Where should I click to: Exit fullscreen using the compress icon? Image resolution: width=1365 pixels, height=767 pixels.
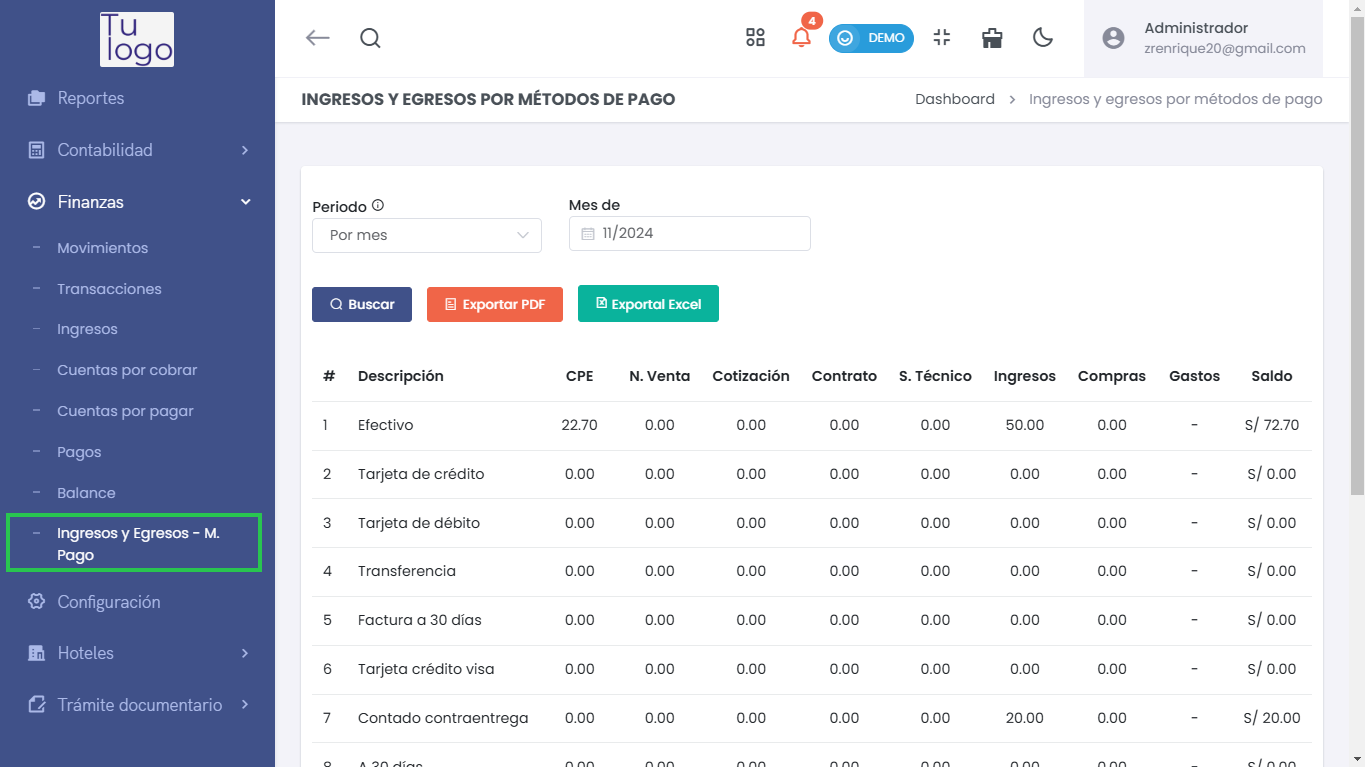click(941, 38)
